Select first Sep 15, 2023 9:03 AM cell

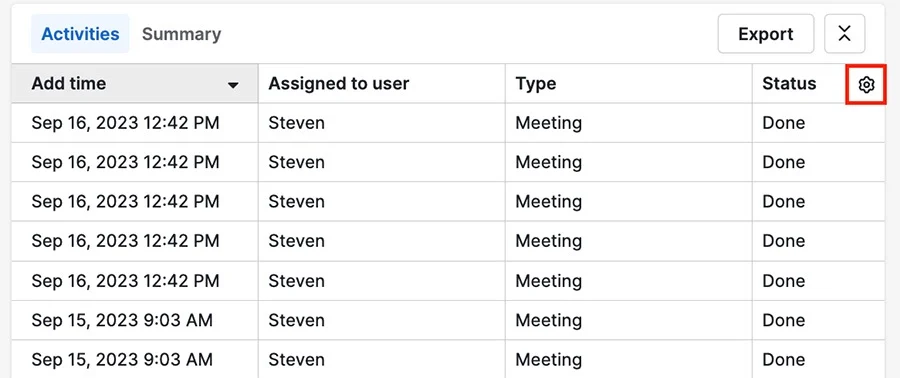pyautogui.click(x=134, y=320)
